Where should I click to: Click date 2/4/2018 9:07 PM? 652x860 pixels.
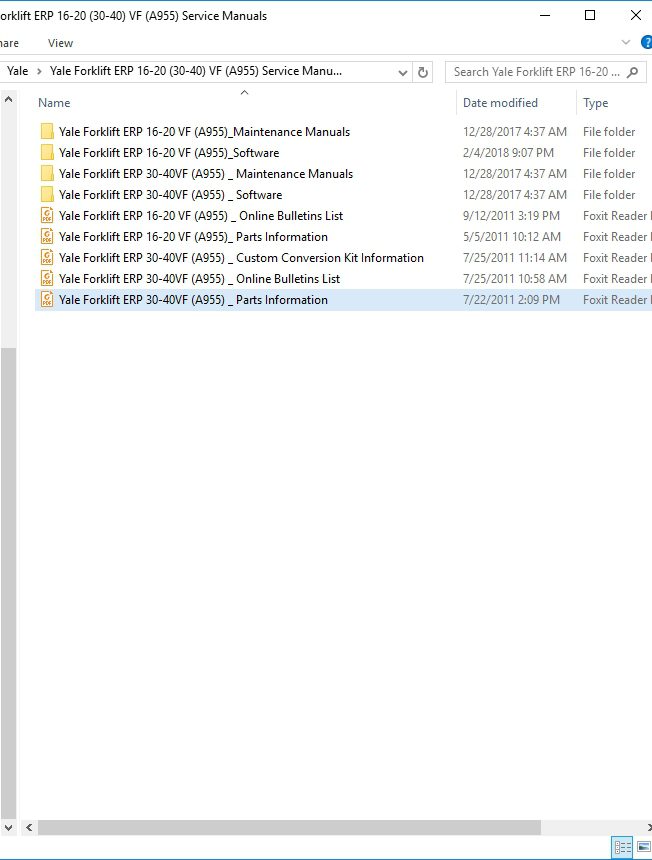click(x=508, y=152)
